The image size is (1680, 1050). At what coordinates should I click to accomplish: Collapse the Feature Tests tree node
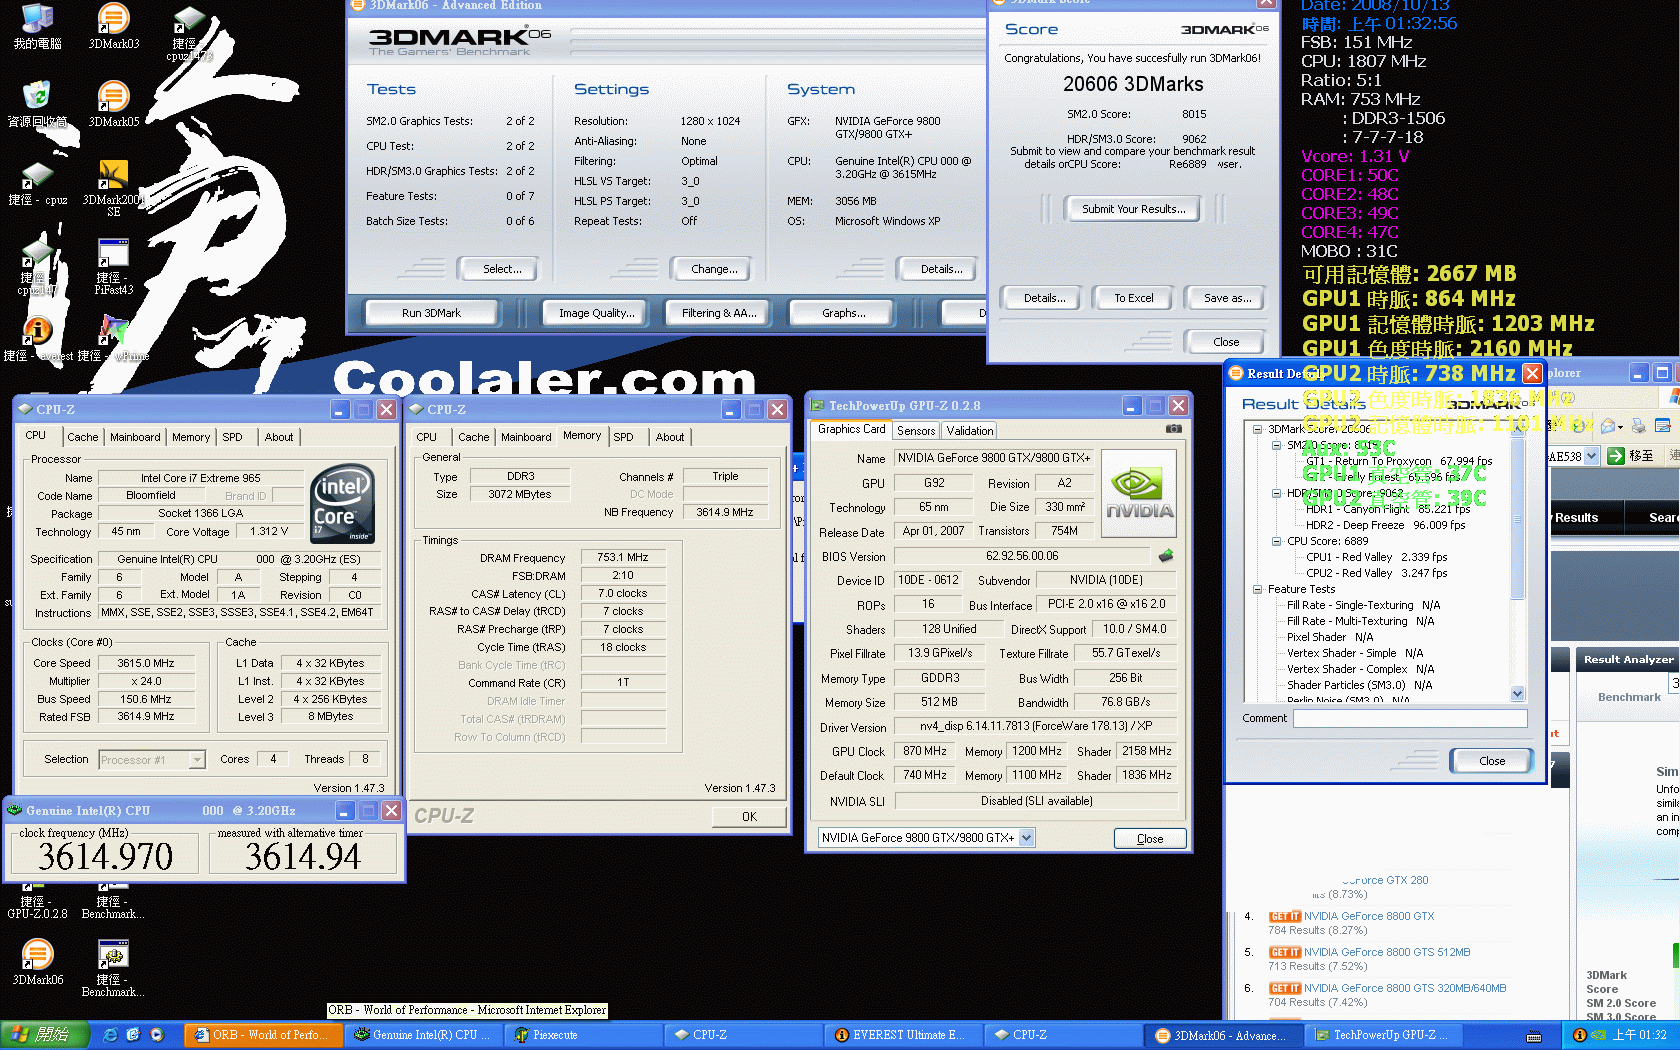[x=1258, y=589]
